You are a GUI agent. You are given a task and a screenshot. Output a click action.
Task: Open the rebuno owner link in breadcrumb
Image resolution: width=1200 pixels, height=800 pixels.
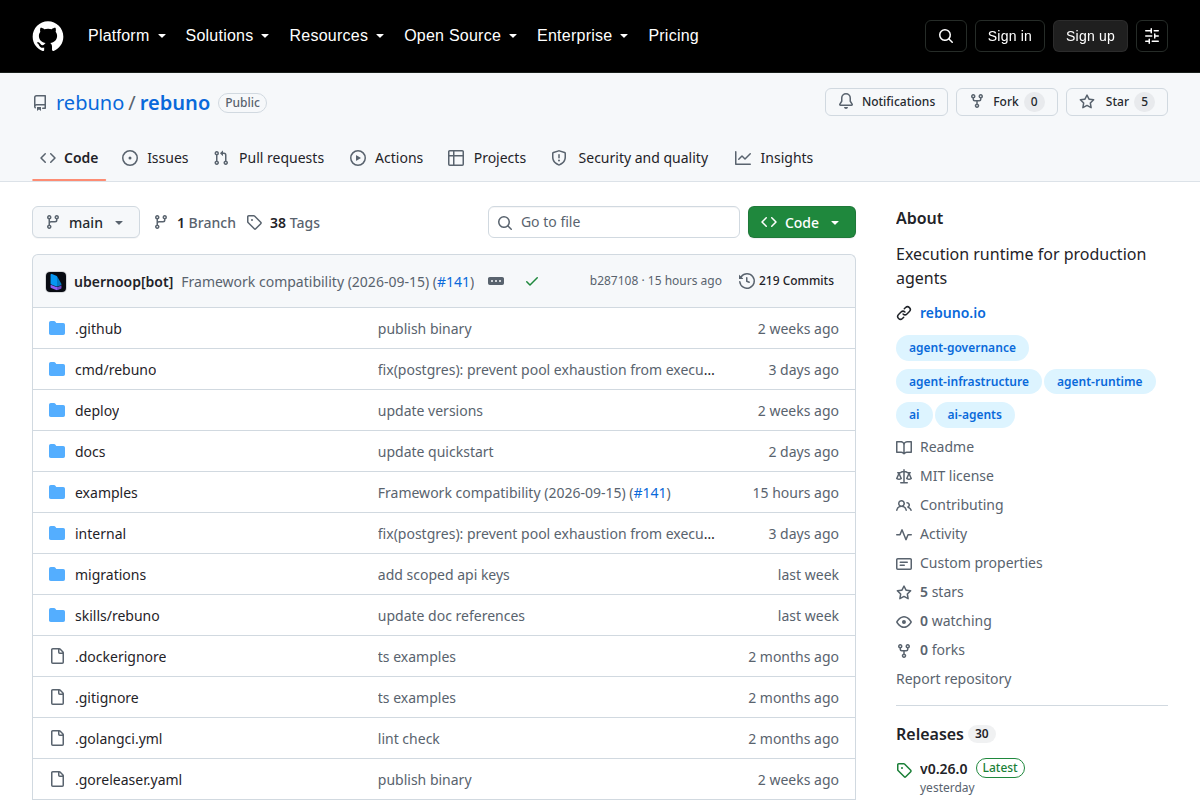(90, 103)
